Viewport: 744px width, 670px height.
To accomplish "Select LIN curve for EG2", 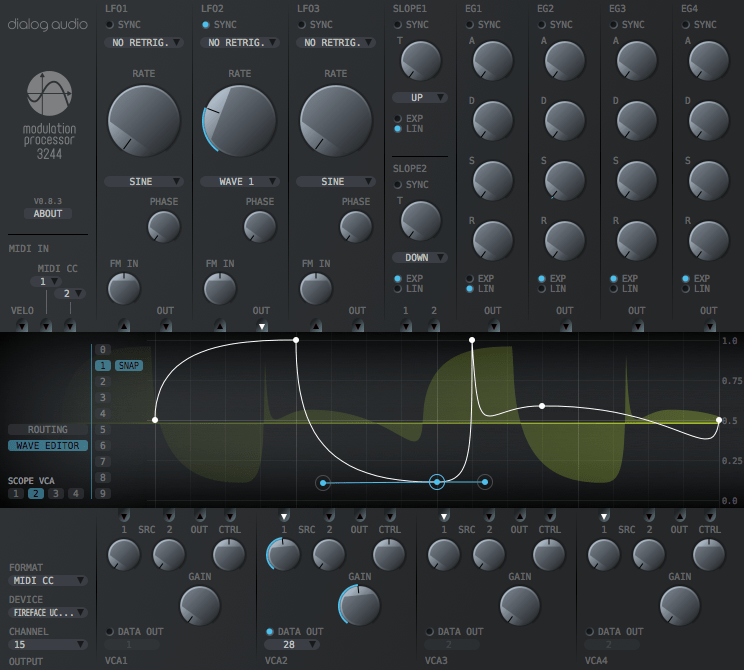I will point(541,288).
